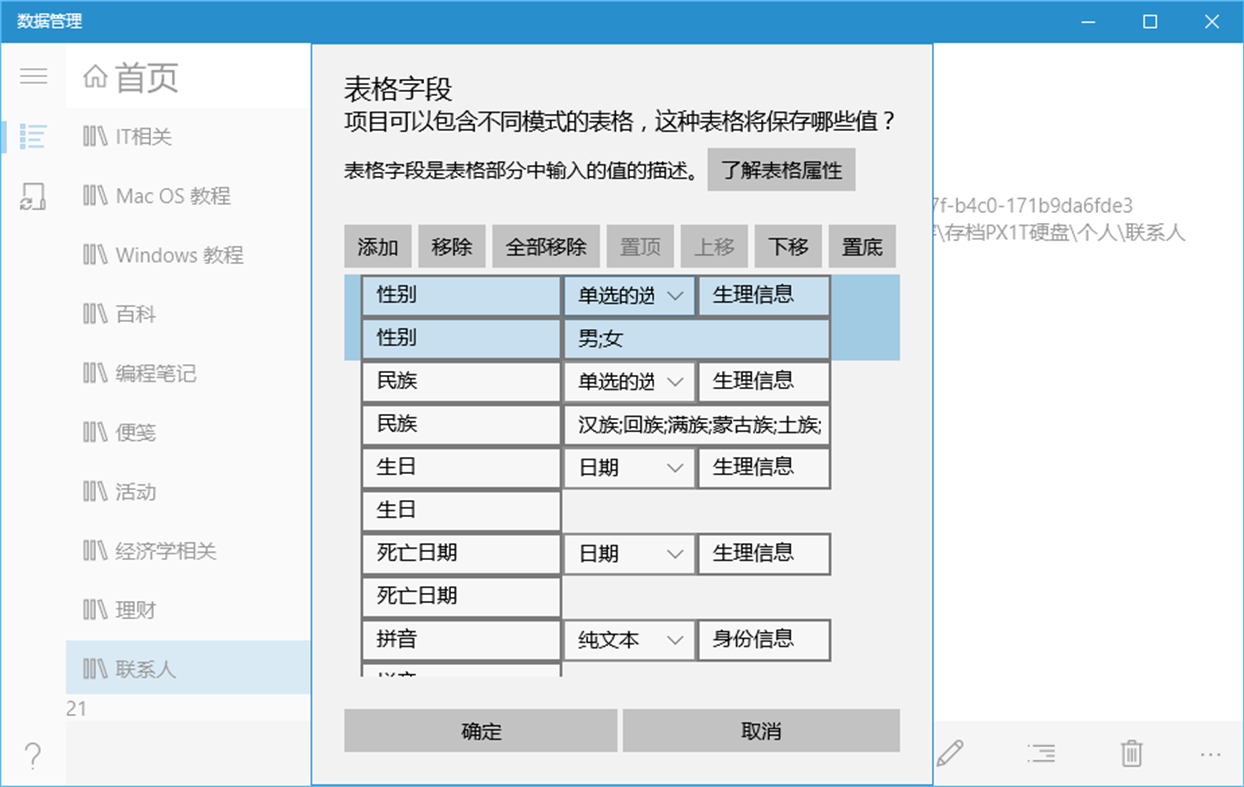Image resolution: width=1244 pixels, height=787 pixels.
Task: Open the ellipsis more options icon
Action: pyautogui.click(x=1210, y=755)
